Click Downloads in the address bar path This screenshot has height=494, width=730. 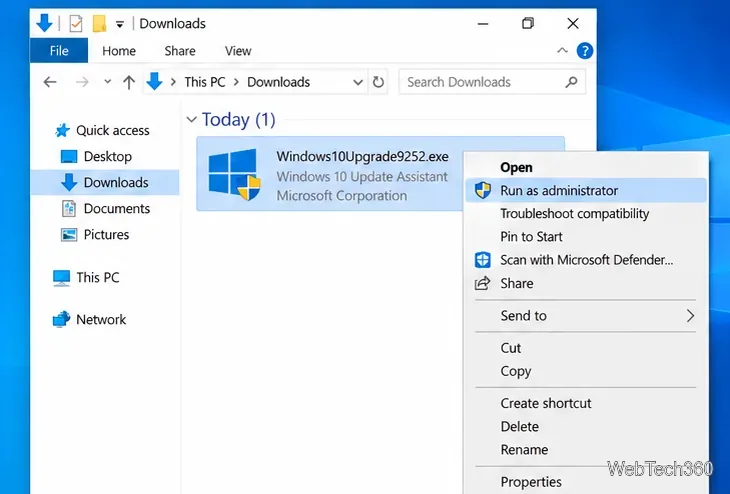tap(278, 82)
